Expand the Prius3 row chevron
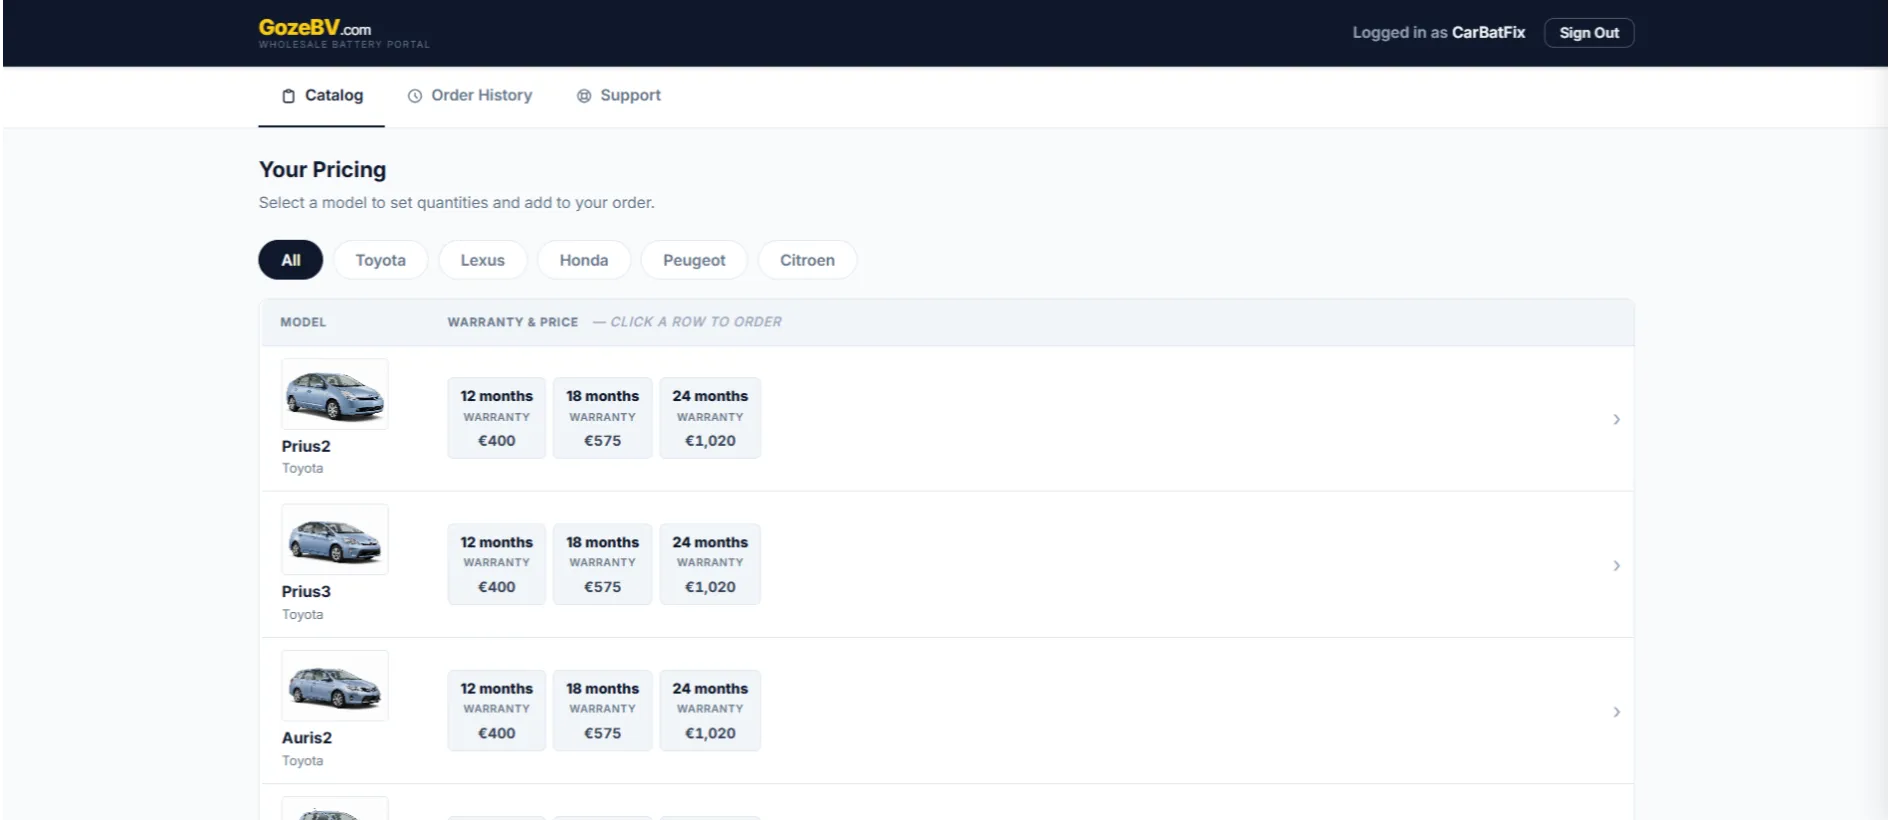Screen dimensions: 1890x820 tap(1616, 566)
